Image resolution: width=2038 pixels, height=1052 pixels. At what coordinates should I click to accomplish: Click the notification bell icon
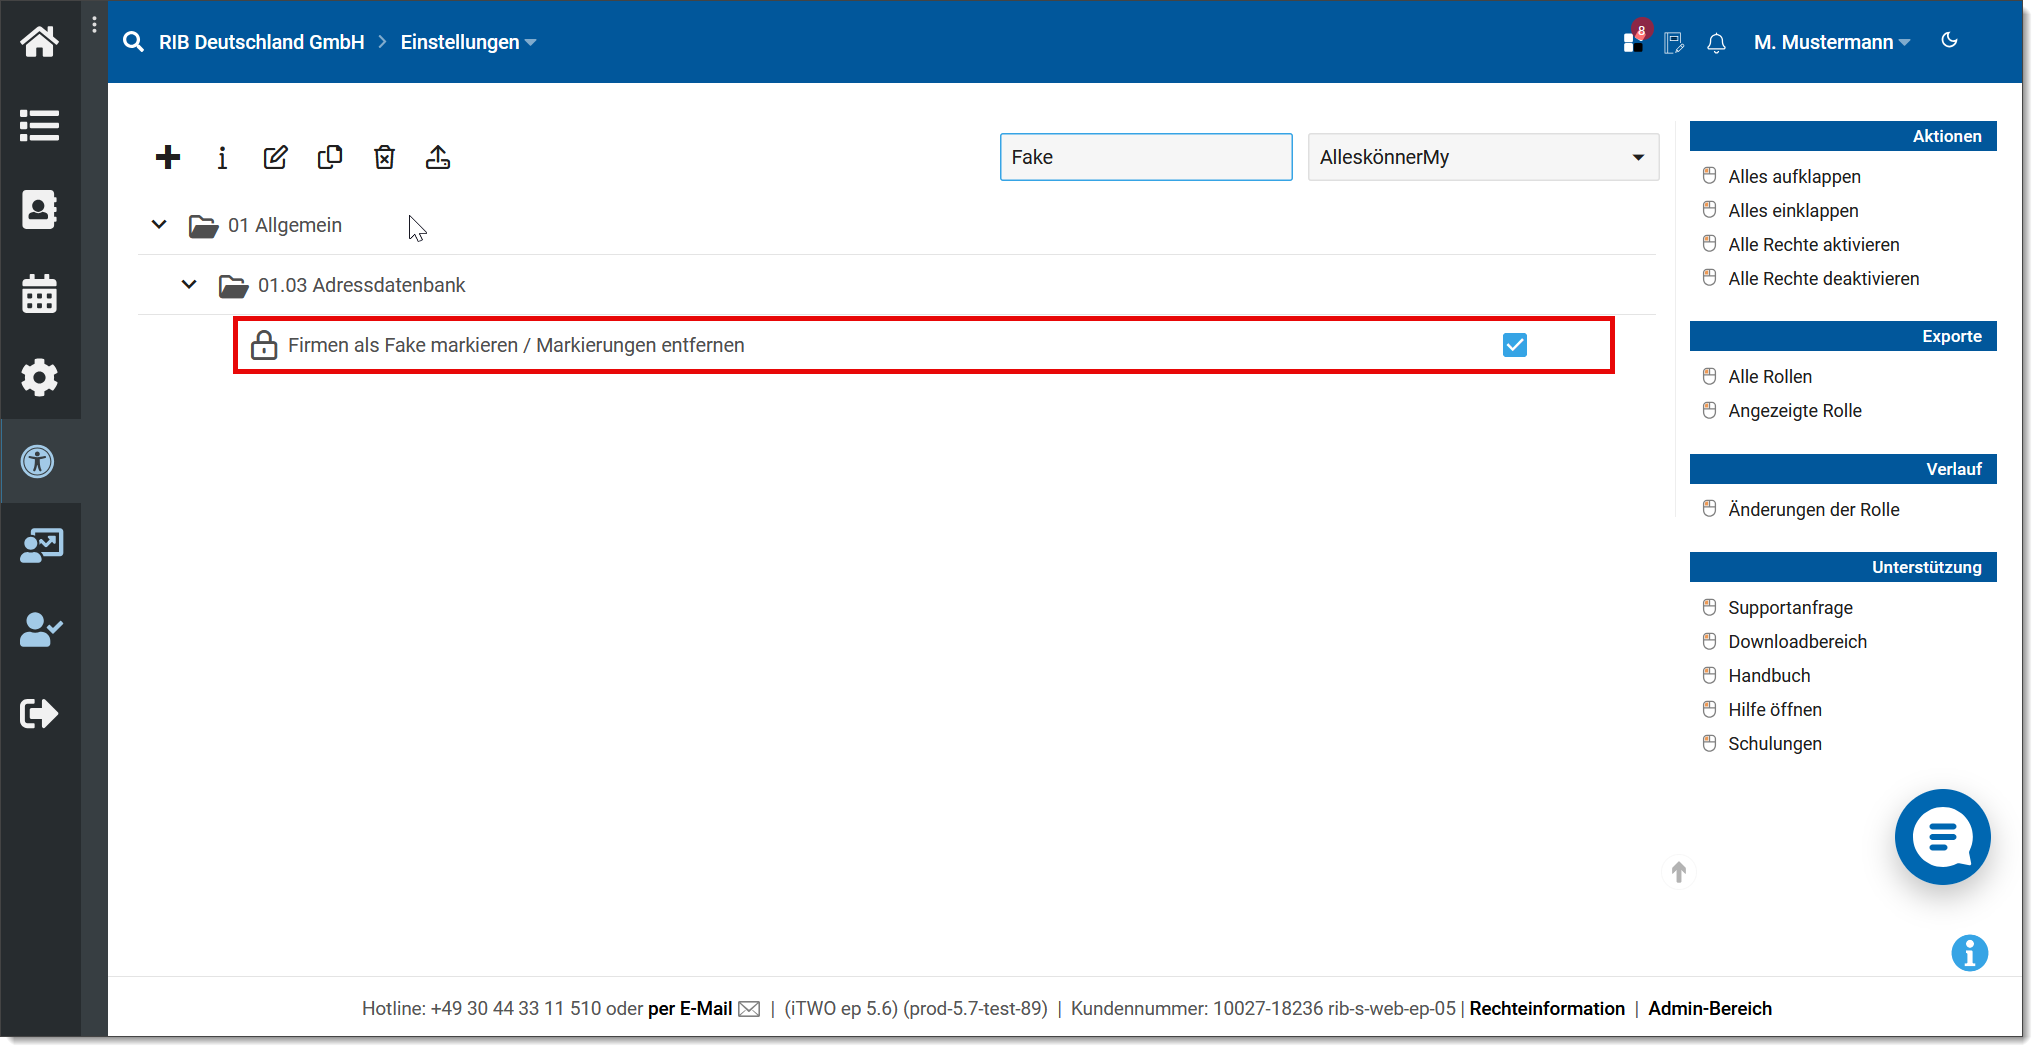[1716, 43]
